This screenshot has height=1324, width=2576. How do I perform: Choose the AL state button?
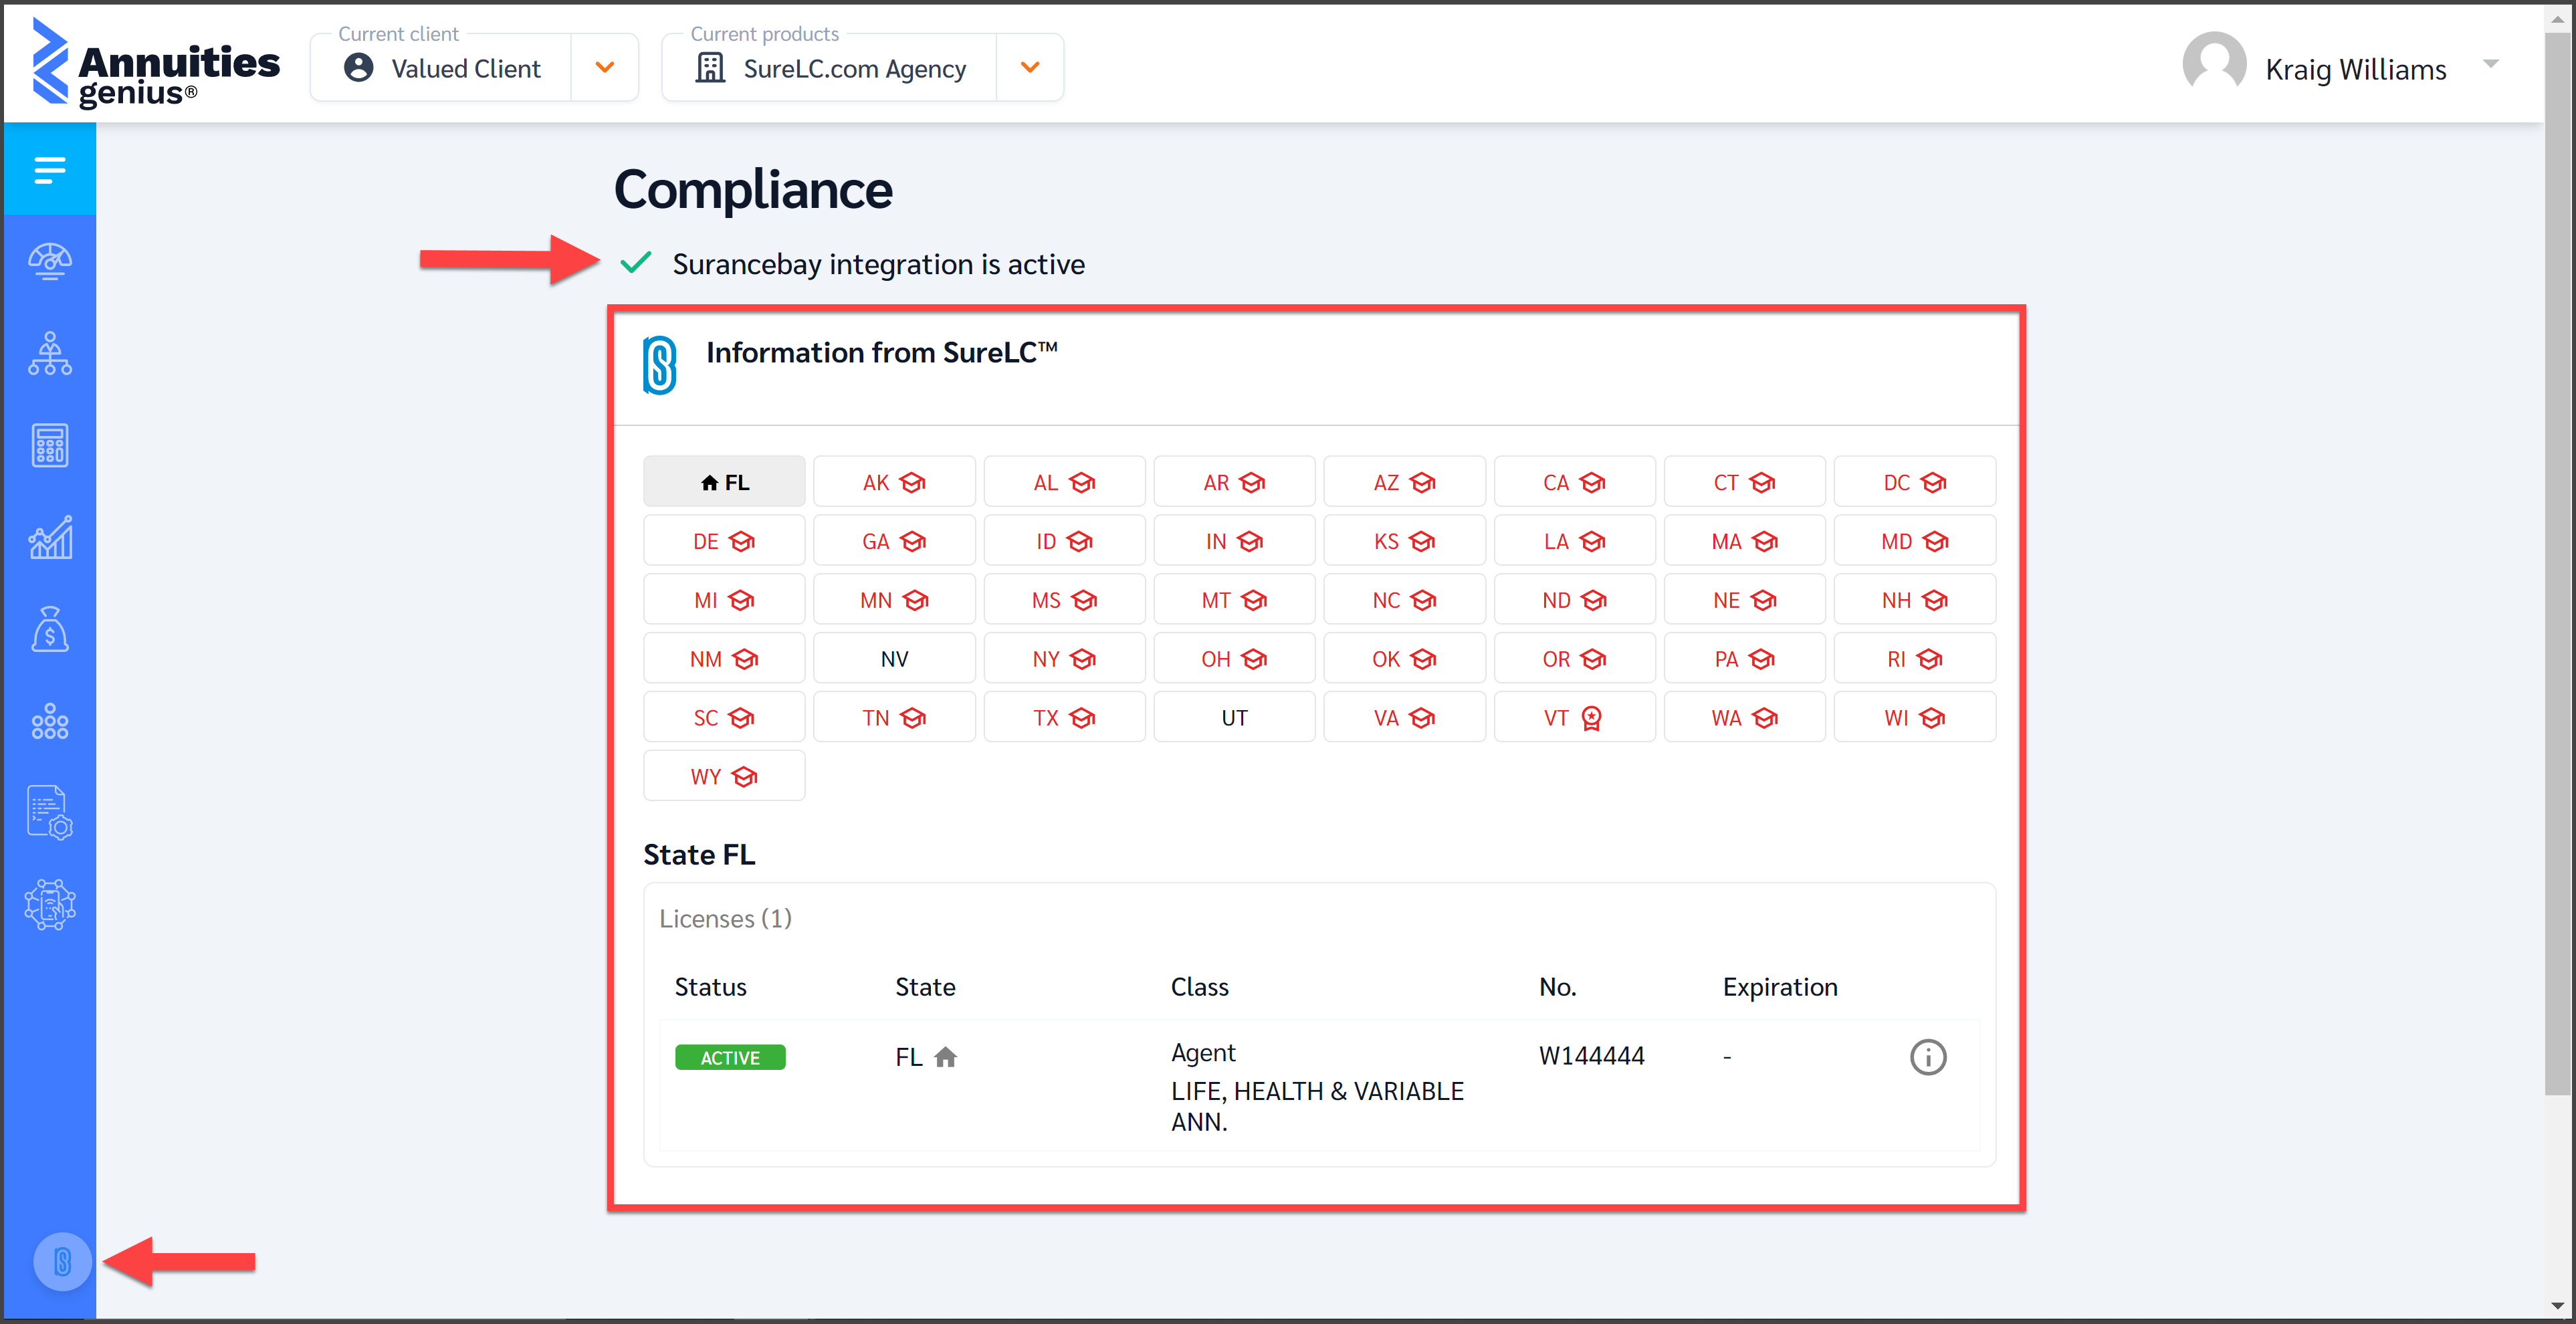1064,482
